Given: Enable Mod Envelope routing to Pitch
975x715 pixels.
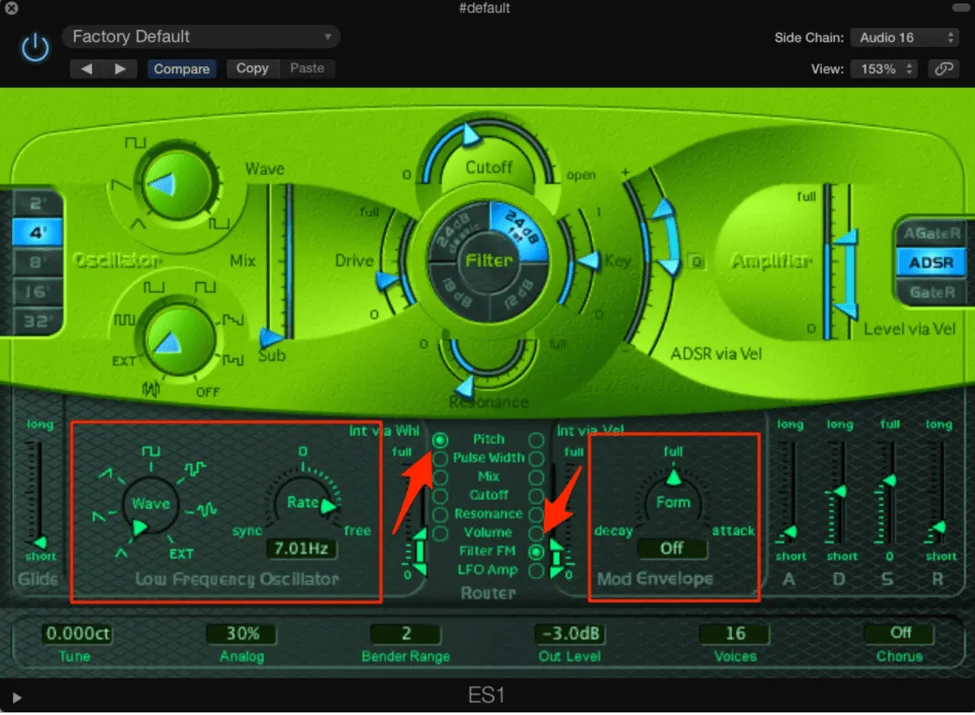Looking at the screenshot, I should [536, 440].
